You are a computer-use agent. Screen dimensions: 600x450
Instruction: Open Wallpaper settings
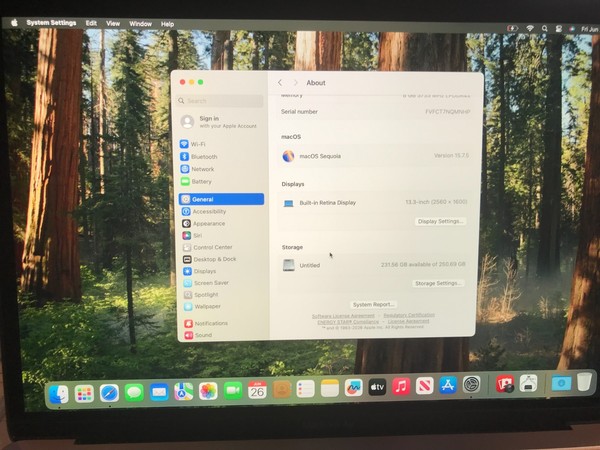pyautogui.click(x=202, y=307)
